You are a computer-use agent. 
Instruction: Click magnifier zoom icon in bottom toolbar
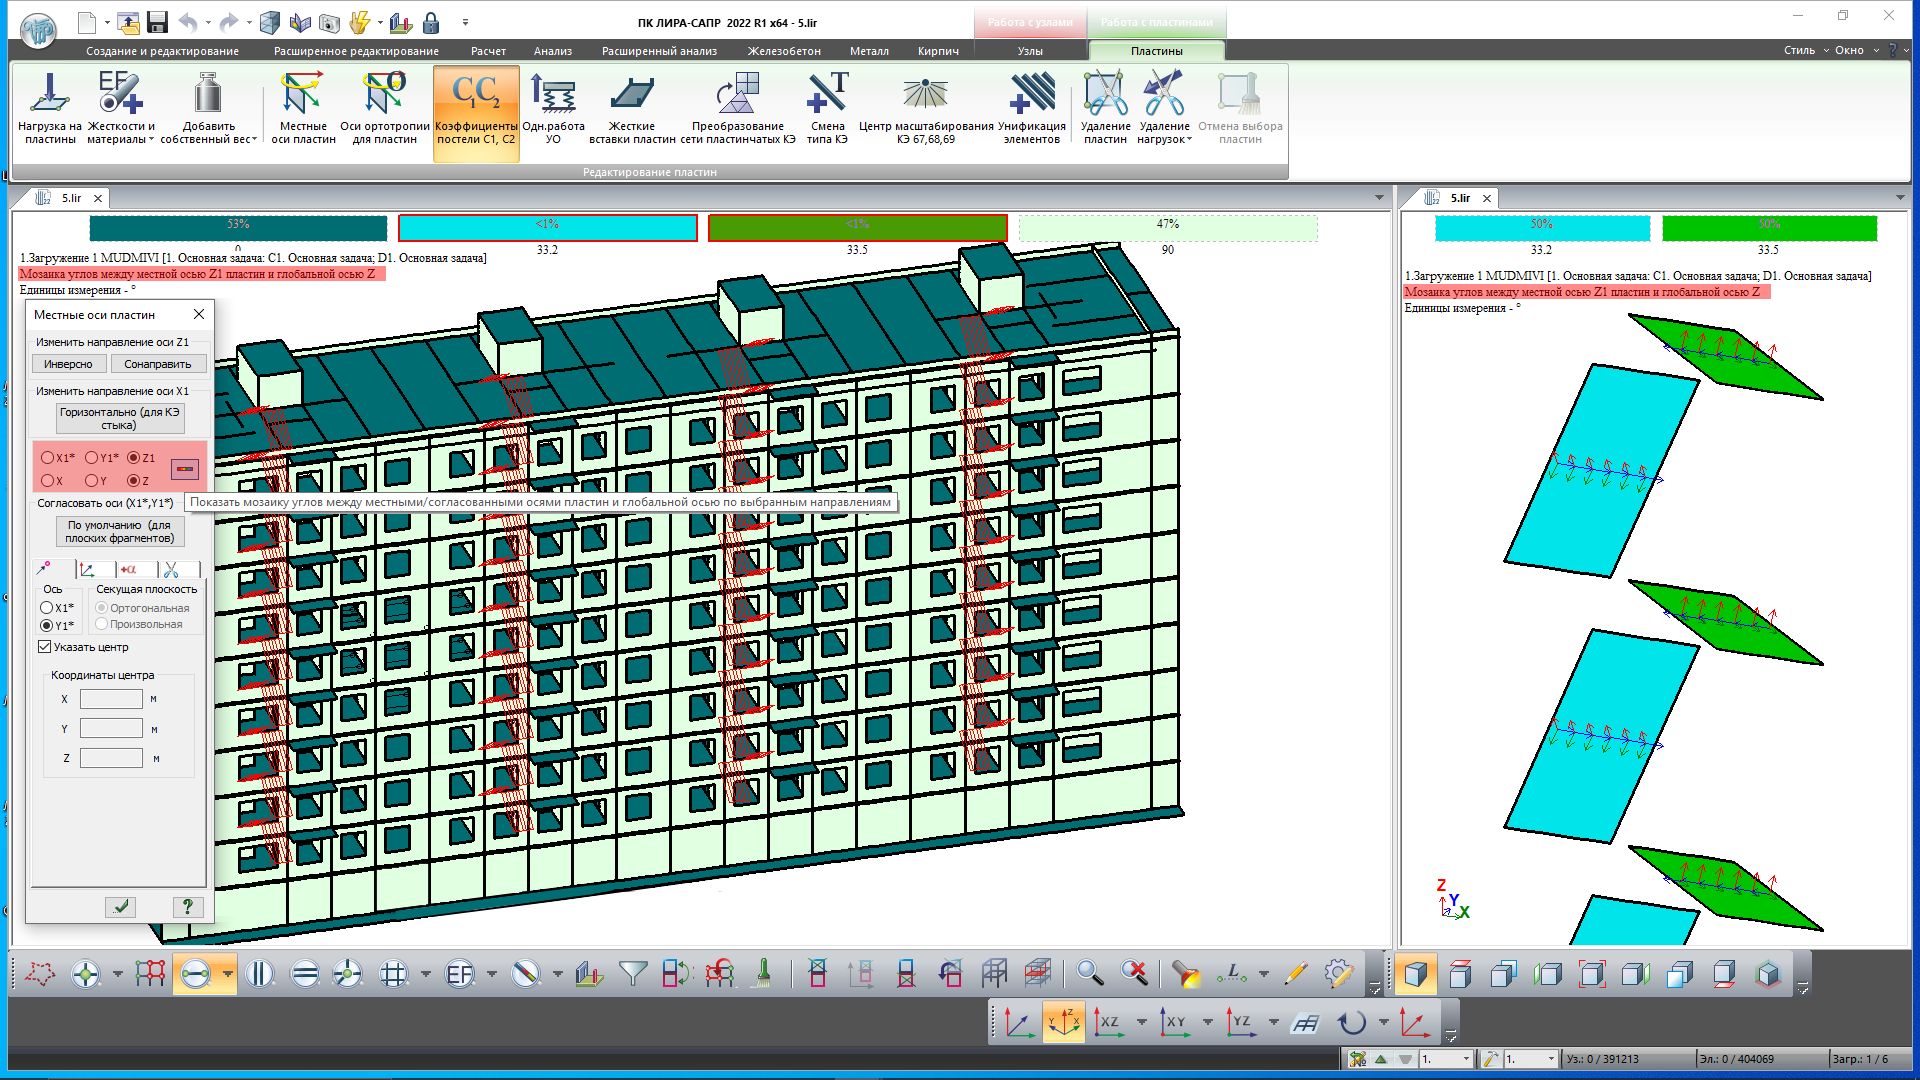pos(1089,973)
